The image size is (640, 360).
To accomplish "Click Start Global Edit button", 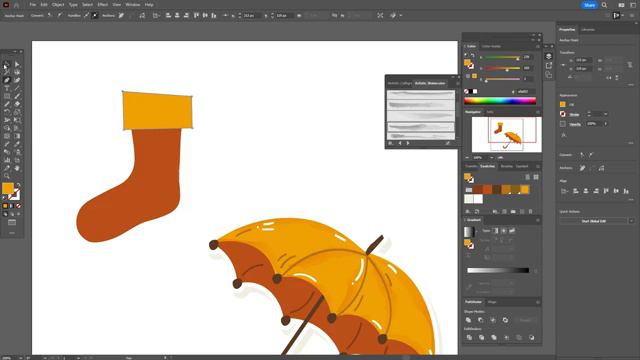I will click(593, 221).
